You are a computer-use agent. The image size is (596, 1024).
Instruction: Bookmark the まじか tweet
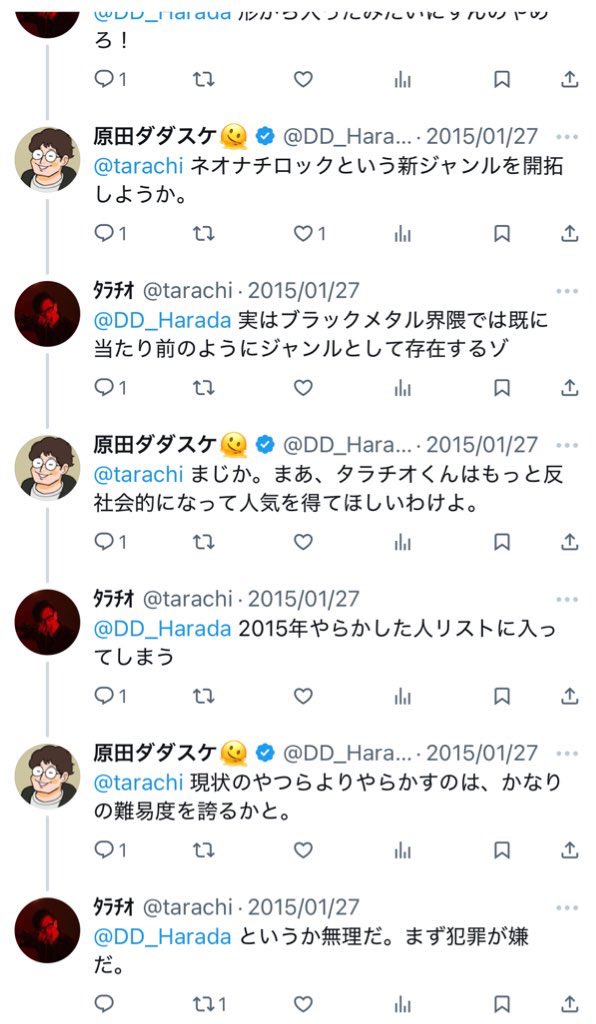[x=501, y=541]
